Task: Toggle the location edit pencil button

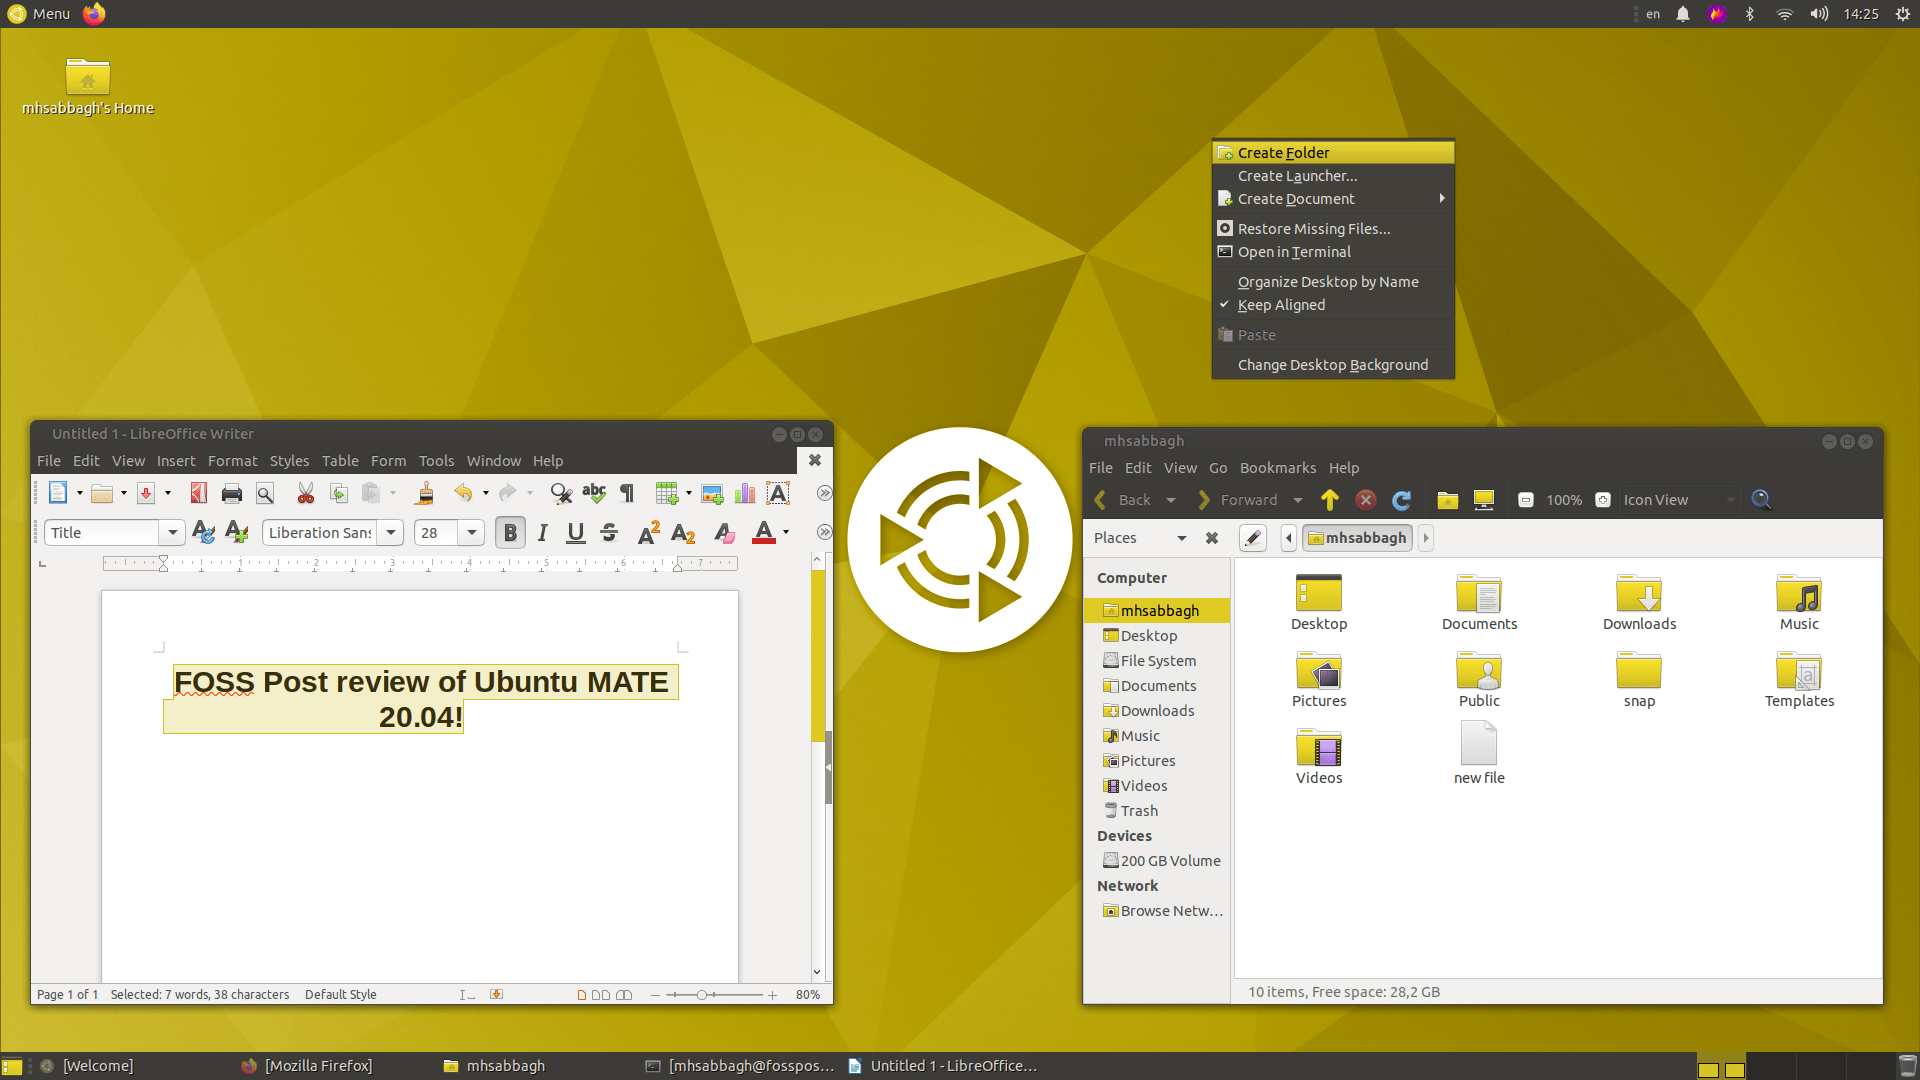Action: coord(1252,538)
